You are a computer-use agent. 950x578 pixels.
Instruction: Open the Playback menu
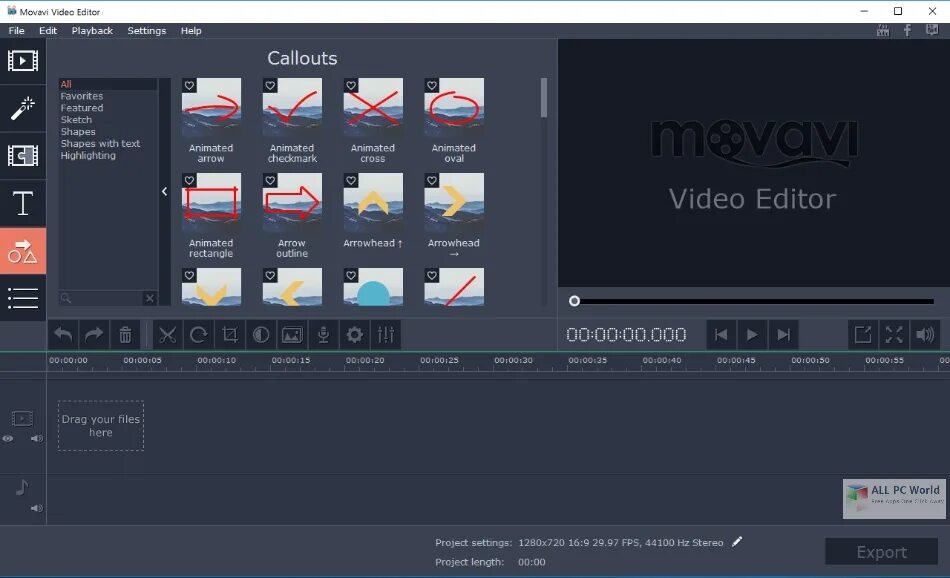pos(92,30)
